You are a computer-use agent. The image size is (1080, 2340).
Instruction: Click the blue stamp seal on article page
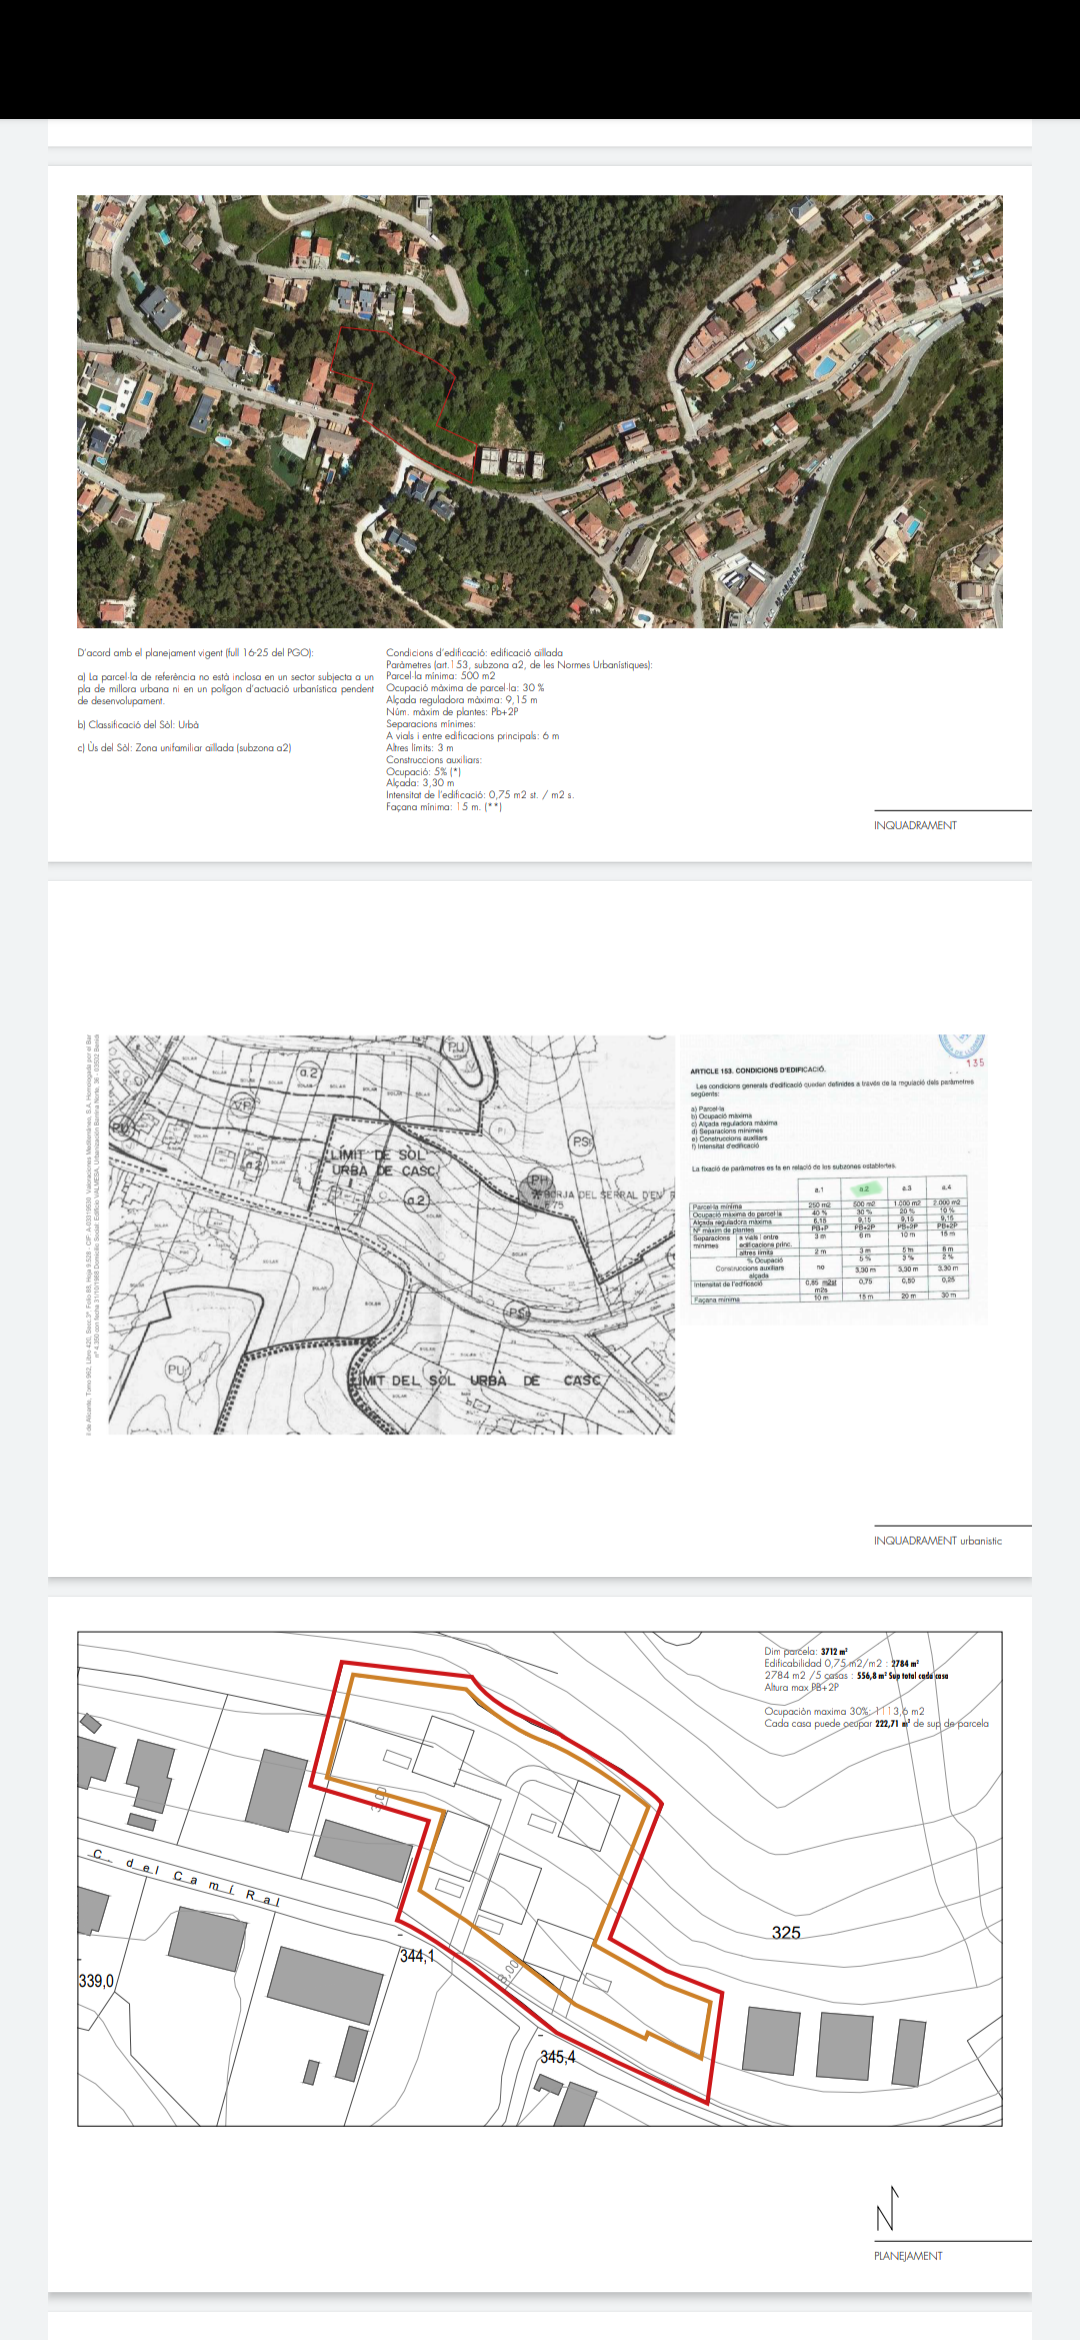[961, 1046]
